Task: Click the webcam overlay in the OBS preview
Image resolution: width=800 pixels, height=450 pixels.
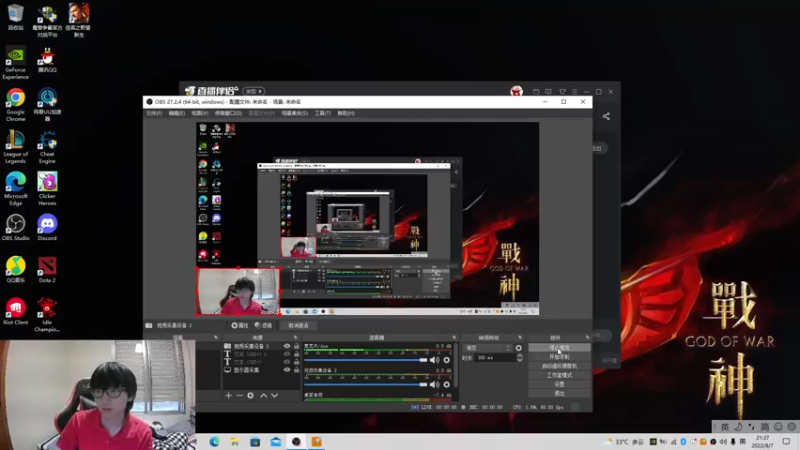Action: coord(238,291)
